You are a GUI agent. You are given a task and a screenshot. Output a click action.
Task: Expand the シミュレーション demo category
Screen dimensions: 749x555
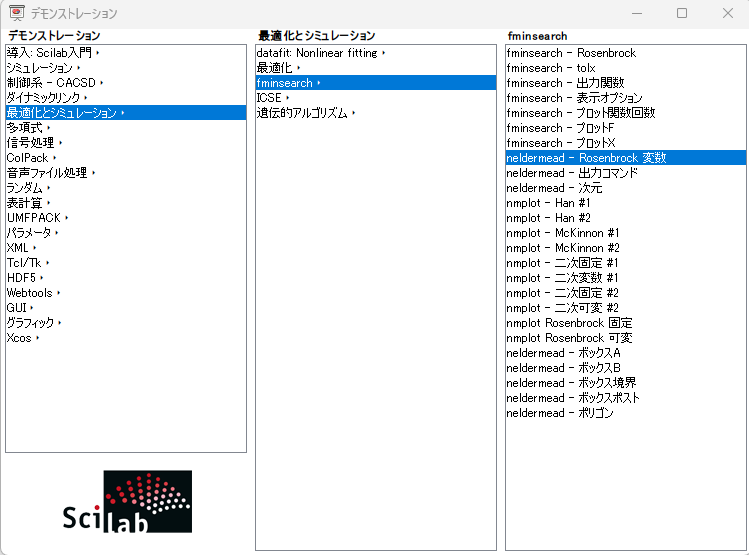tap(41, 68)
